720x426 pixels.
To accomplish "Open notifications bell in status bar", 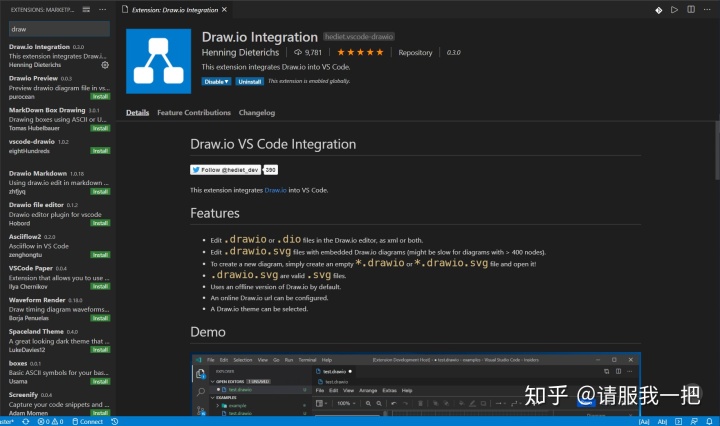I will [x=709, y=421].
